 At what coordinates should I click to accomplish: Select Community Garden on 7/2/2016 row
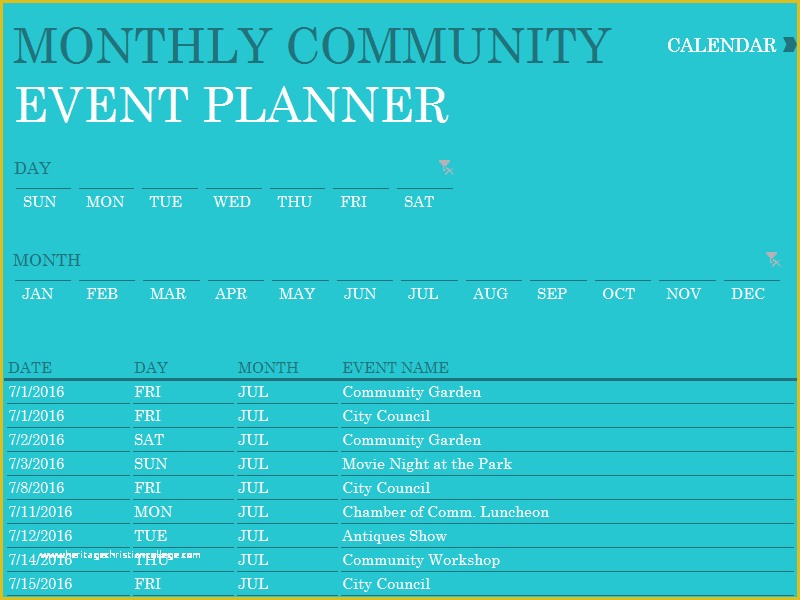[x=567, y=440]
